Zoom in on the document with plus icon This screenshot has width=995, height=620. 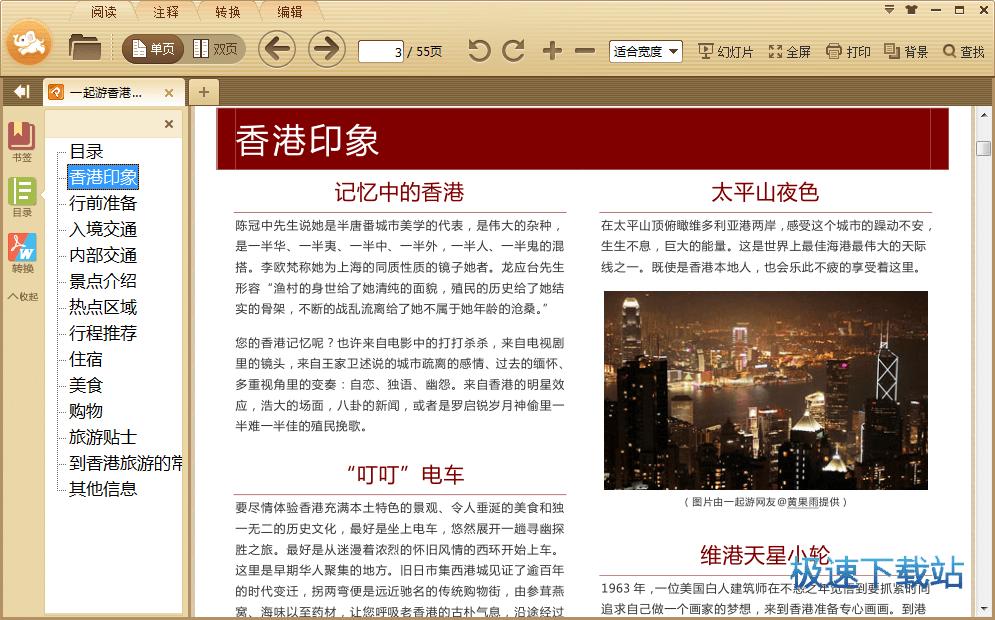click(x=550, y=48)
